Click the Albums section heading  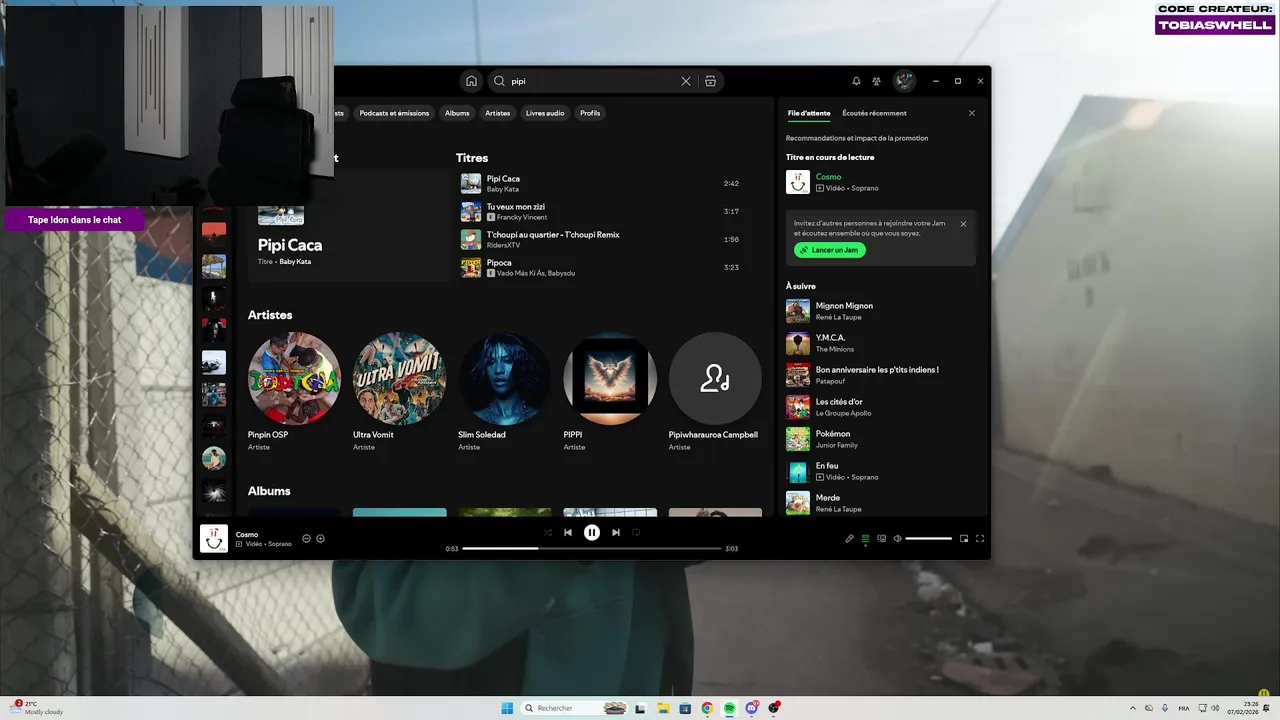(x=269, y=491)
